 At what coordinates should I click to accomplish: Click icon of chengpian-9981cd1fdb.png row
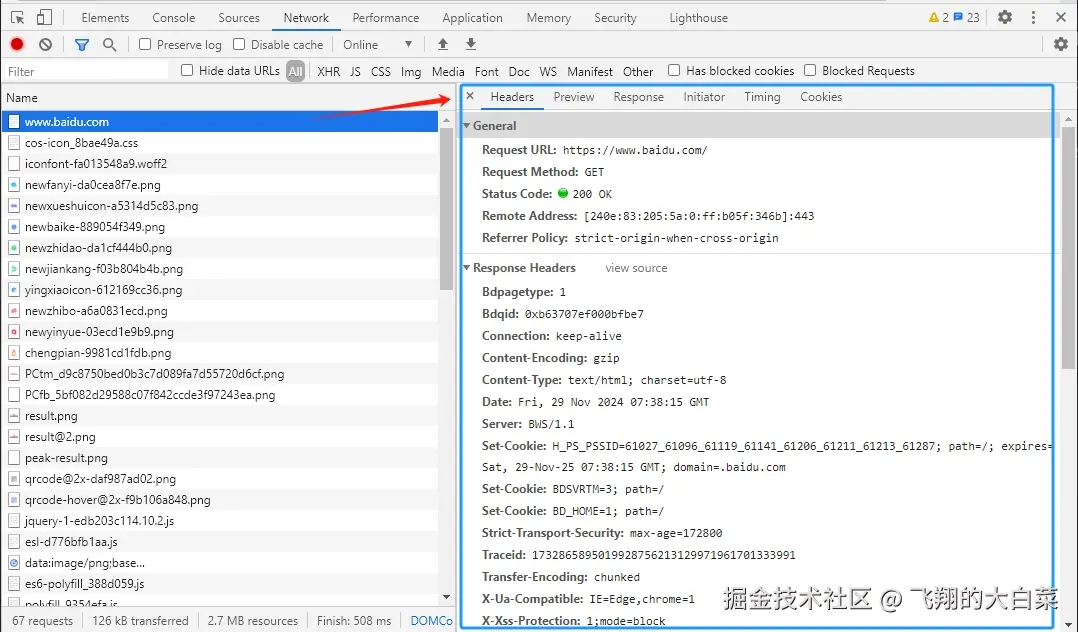[14, 353]
